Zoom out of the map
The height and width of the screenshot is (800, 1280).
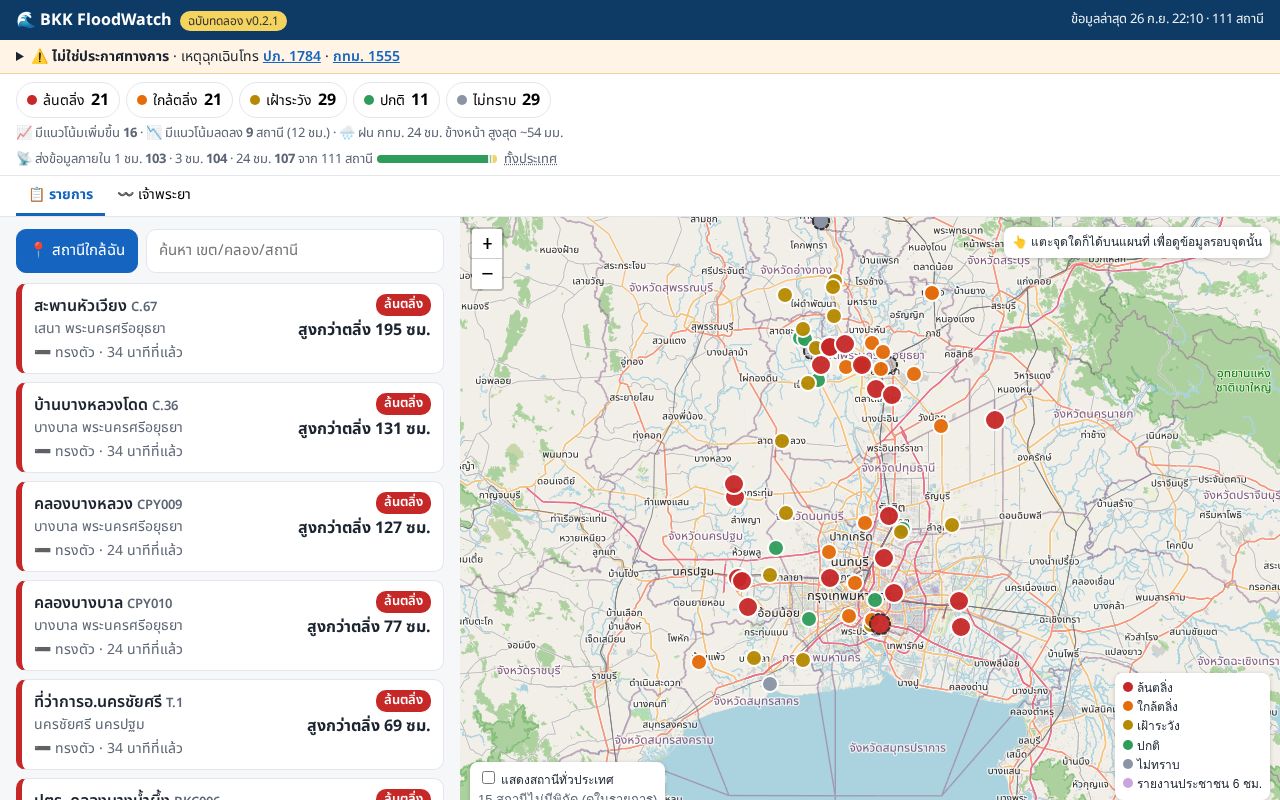click(x=487, y=273)
